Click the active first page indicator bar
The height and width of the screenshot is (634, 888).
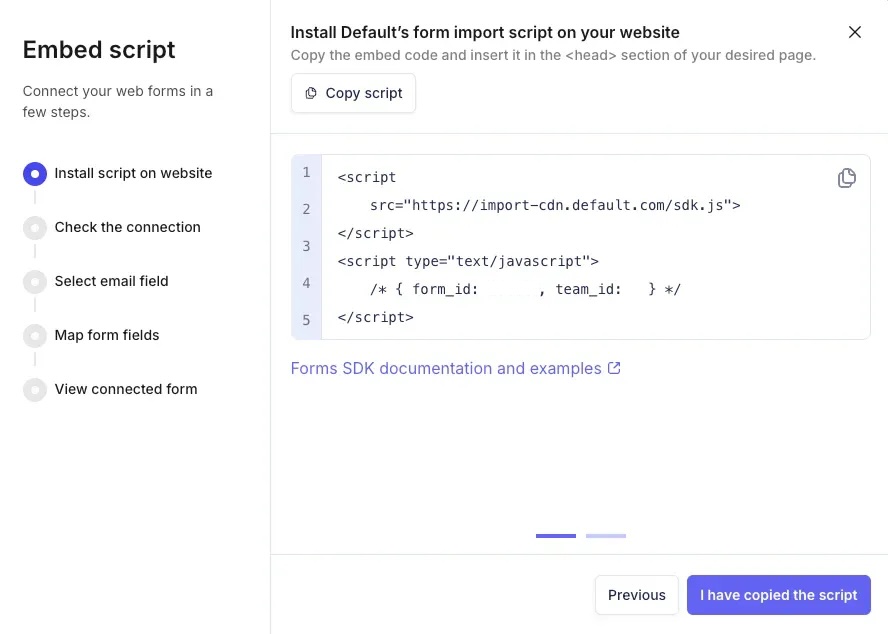tap(556, 536)
